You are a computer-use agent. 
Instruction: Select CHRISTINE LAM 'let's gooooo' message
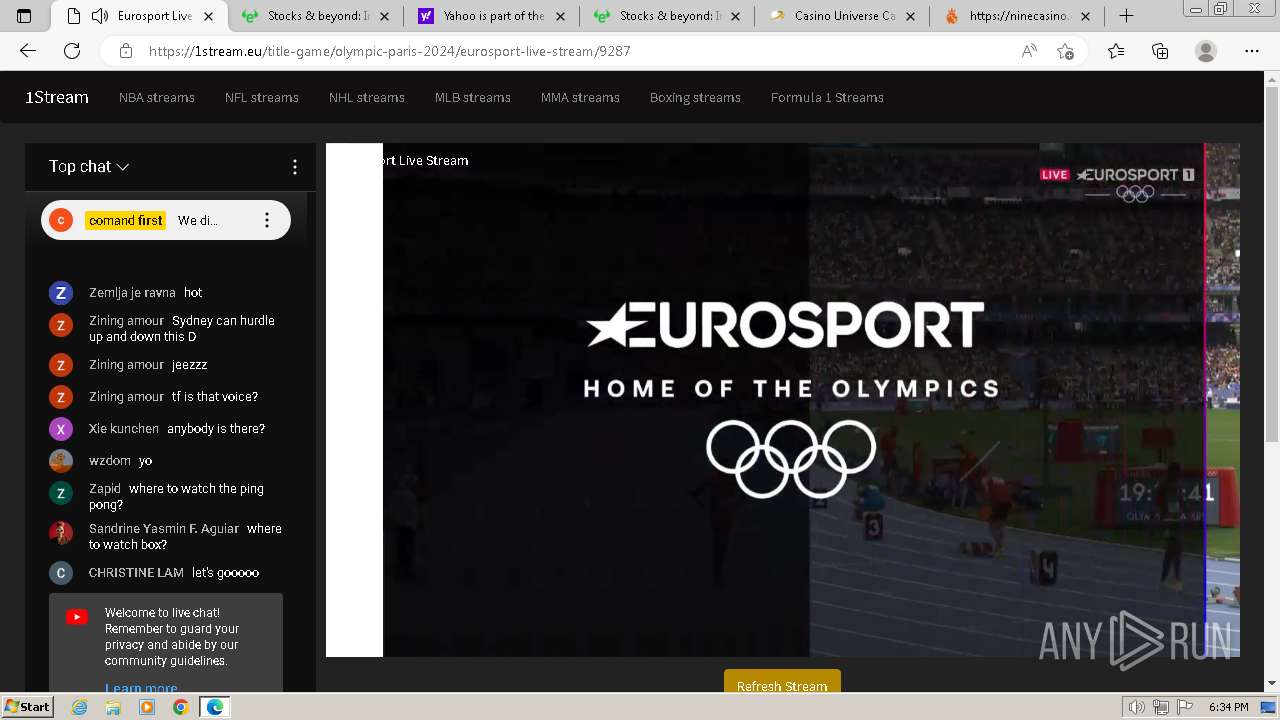click(x=167, y=573)
